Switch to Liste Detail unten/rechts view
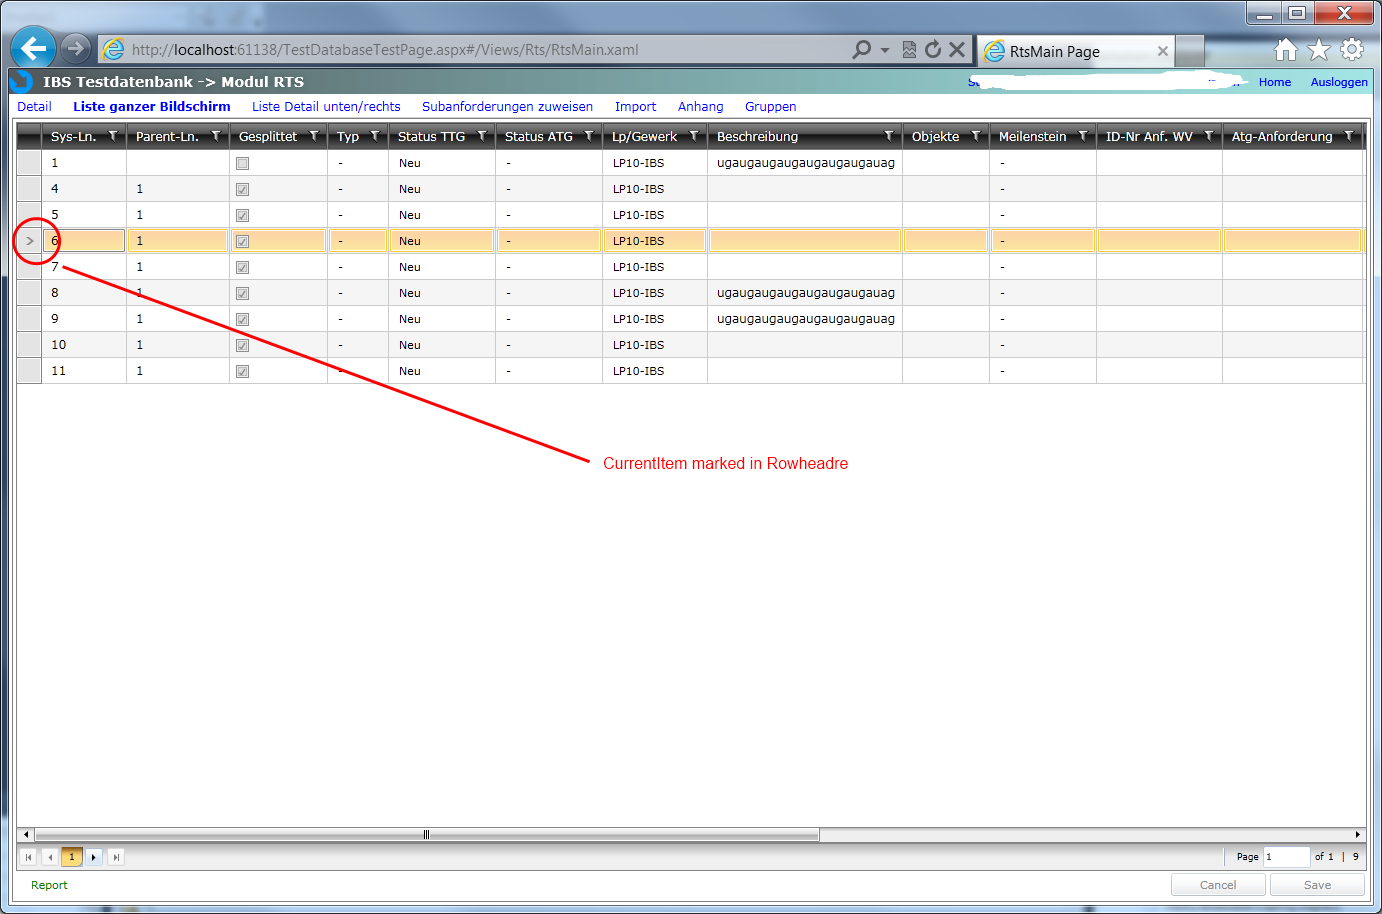 (x=326, y=107)
